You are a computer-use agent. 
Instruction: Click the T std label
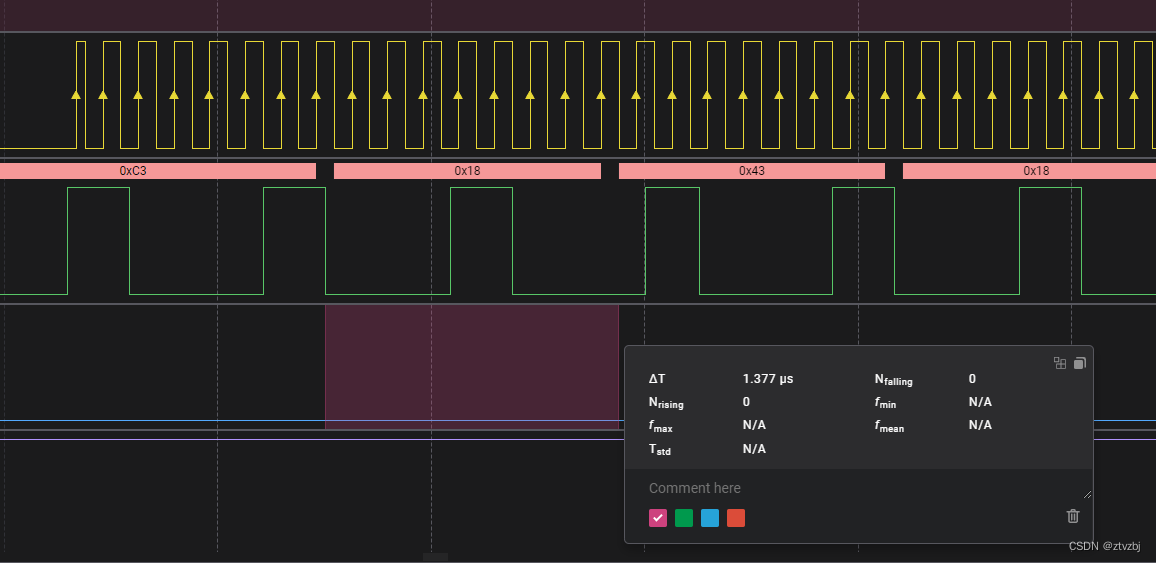(660, 450)
